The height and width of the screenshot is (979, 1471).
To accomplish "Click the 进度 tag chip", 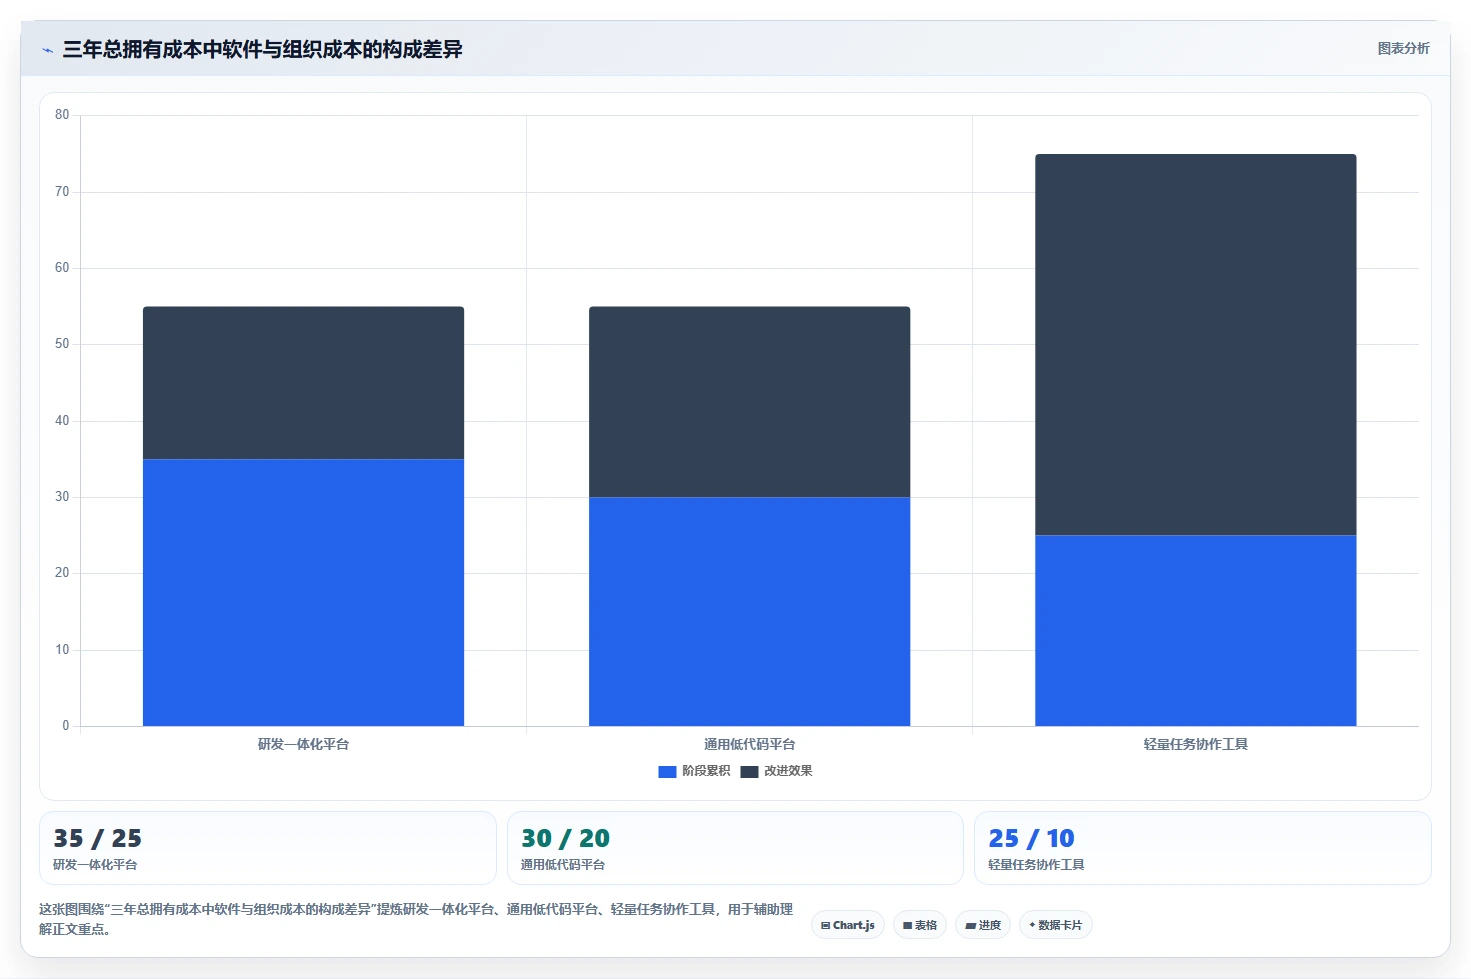I will [983, 925].
